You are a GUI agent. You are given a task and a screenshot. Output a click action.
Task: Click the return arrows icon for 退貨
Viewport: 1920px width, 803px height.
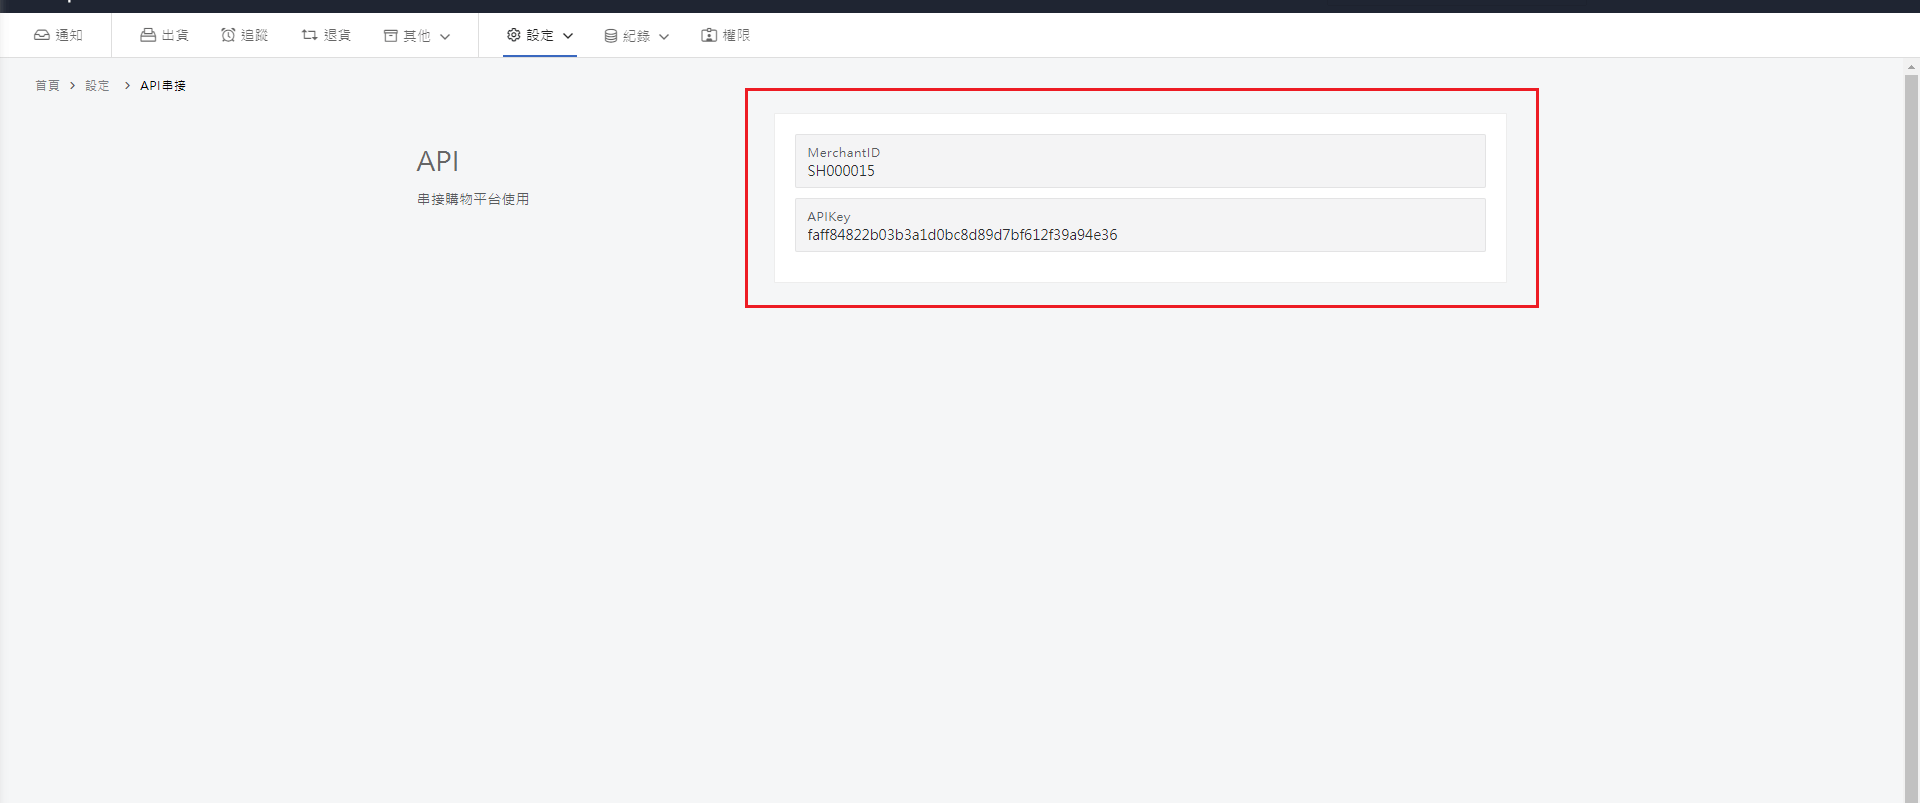309,35
